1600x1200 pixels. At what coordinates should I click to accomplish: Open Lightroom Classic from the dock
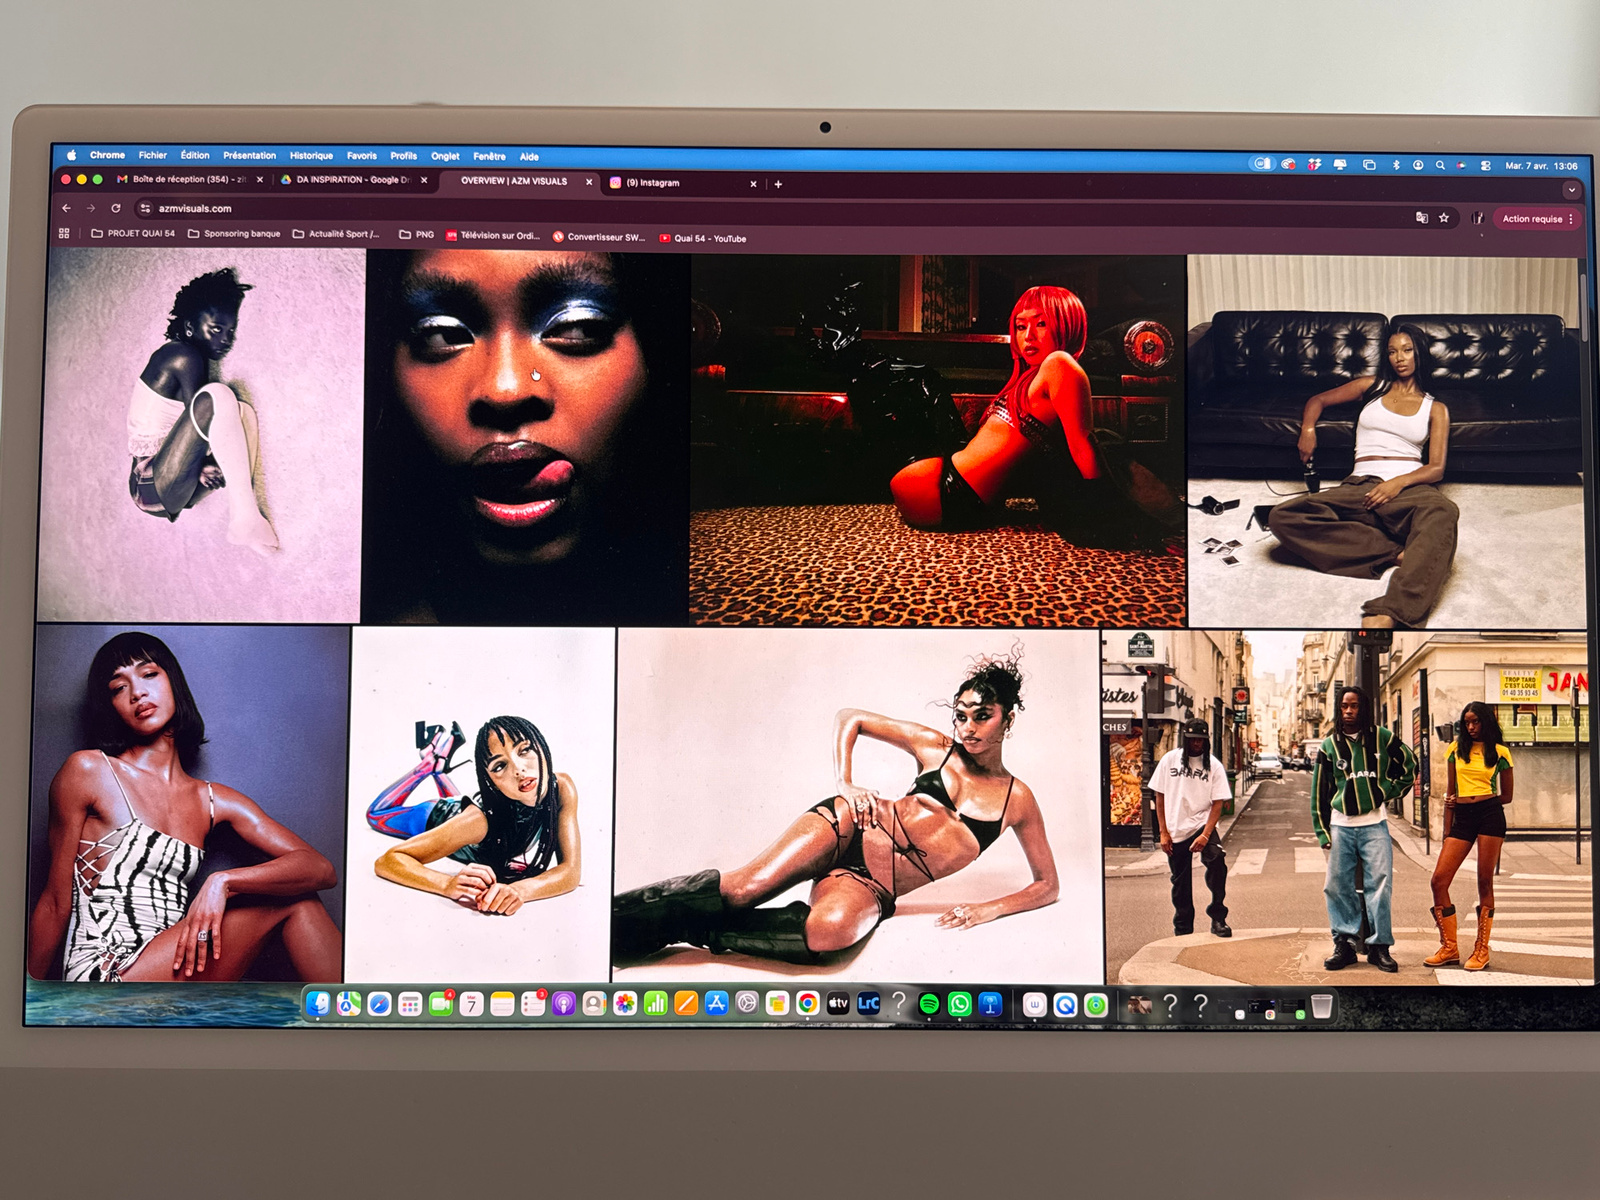[868, 1003]
